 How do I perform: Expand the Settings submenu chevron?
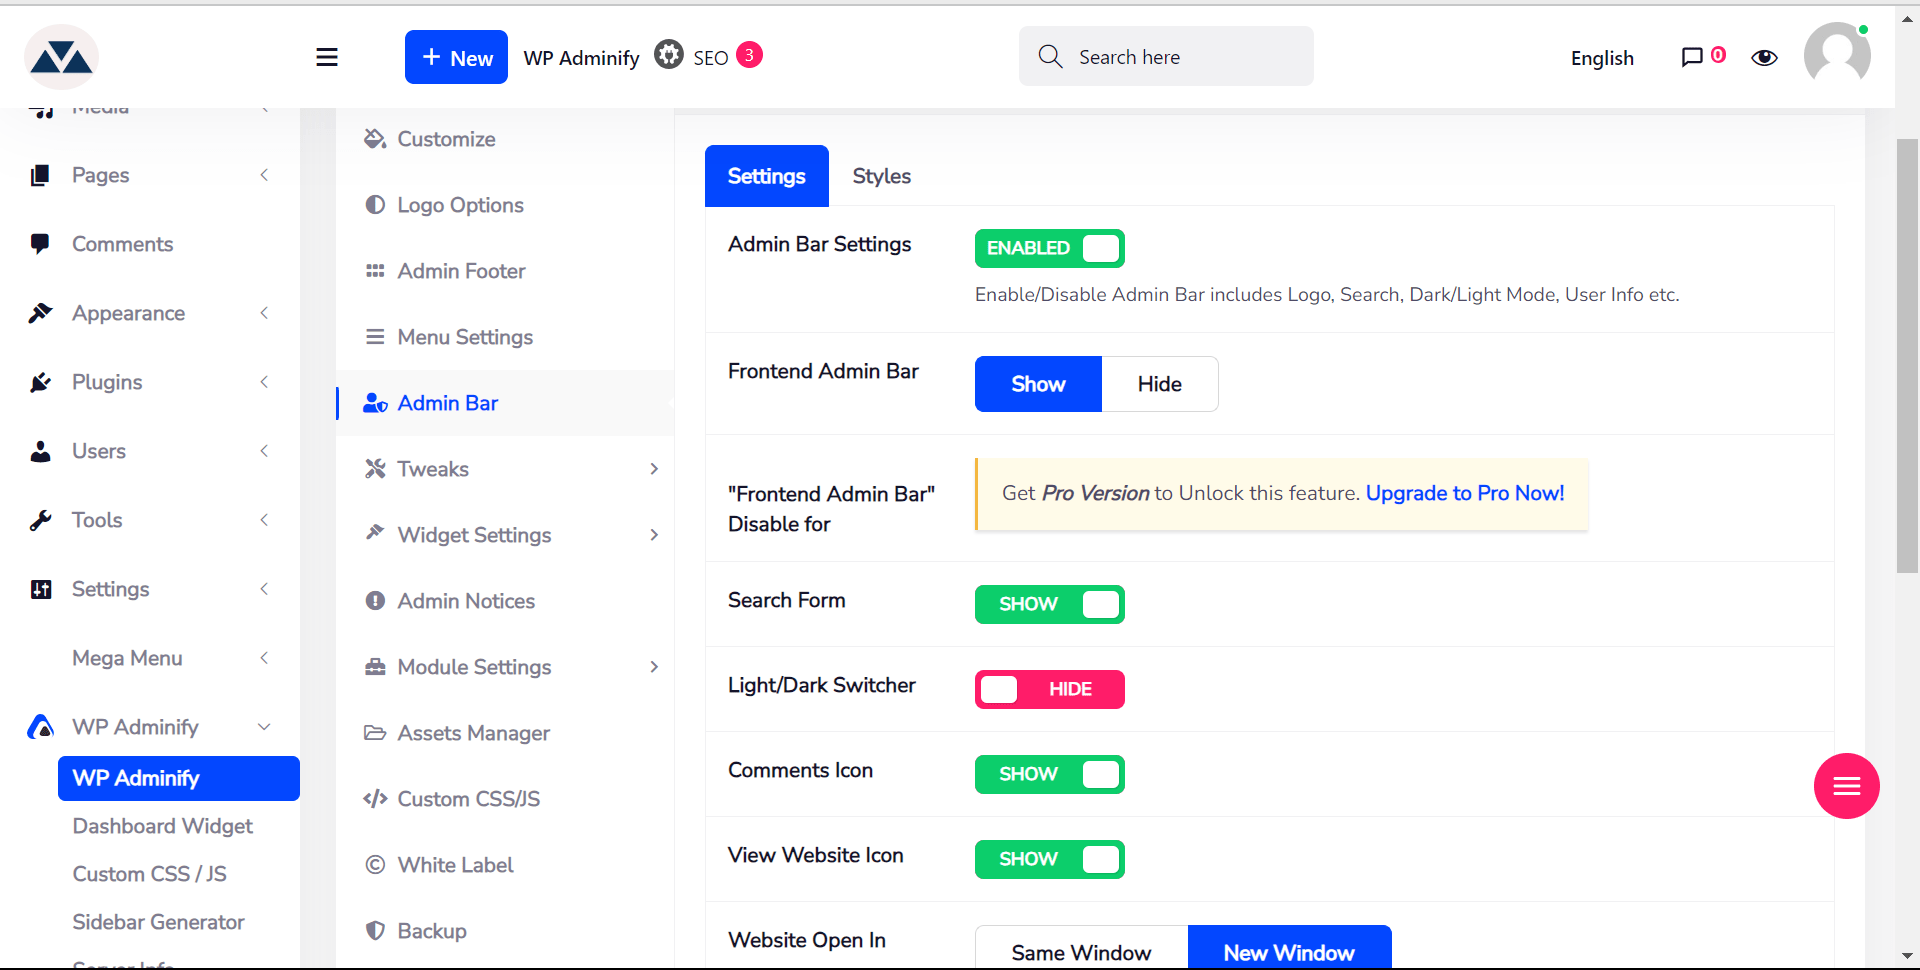264,589
